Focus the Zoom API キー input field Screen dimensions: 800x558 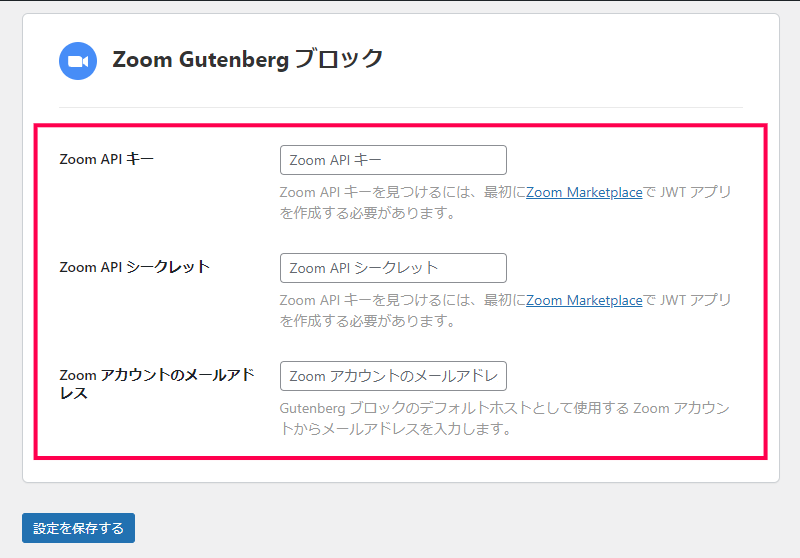click(393, 160)
